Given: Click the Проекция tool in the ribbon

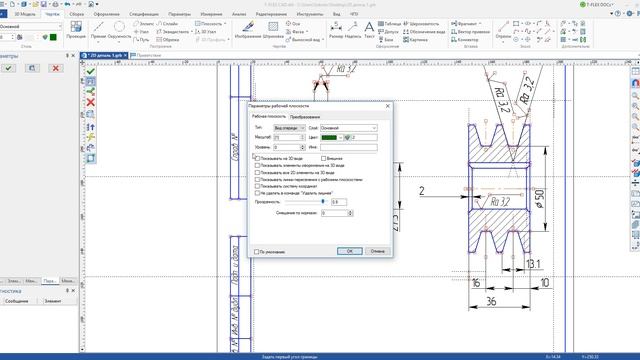Looking at the screenshot, I should tap(76, 30).
